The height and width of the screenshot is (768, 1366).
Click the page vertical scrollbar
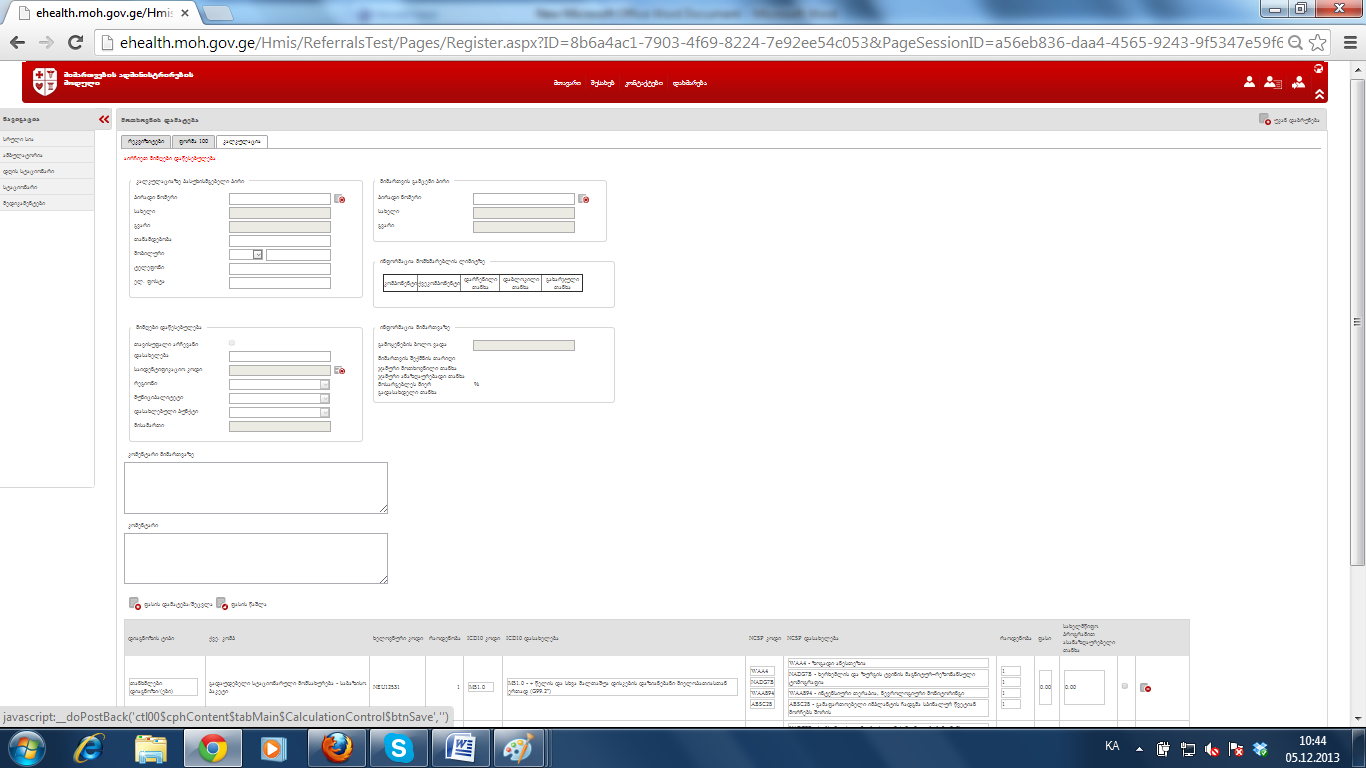click(1357, 300)
